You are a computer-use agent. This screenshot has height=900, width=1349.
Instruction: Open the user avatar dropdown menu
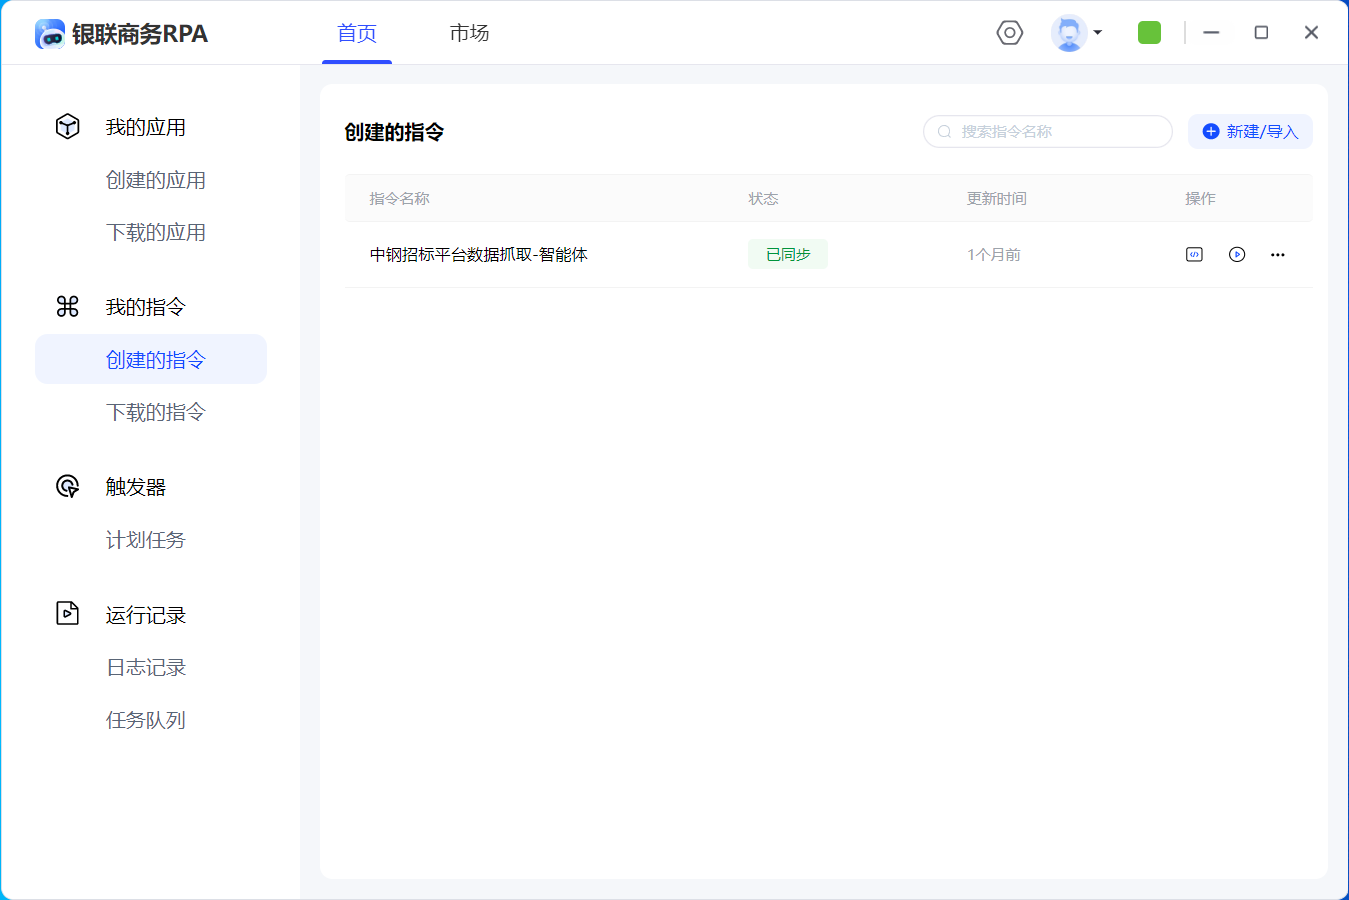[x=1076, y=33]
